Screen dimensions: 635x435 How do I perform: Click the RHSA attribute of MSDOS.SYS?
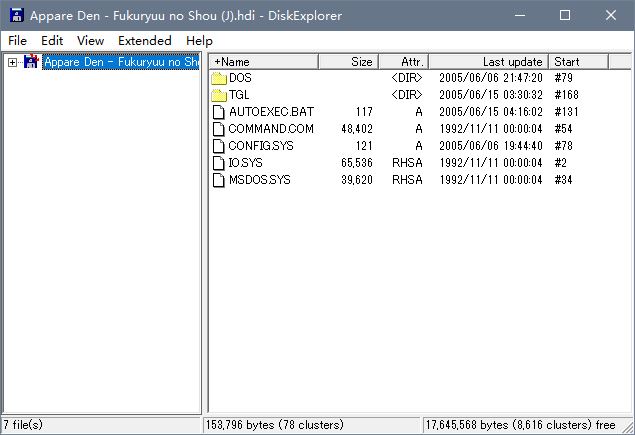click(x=407, y=180)
